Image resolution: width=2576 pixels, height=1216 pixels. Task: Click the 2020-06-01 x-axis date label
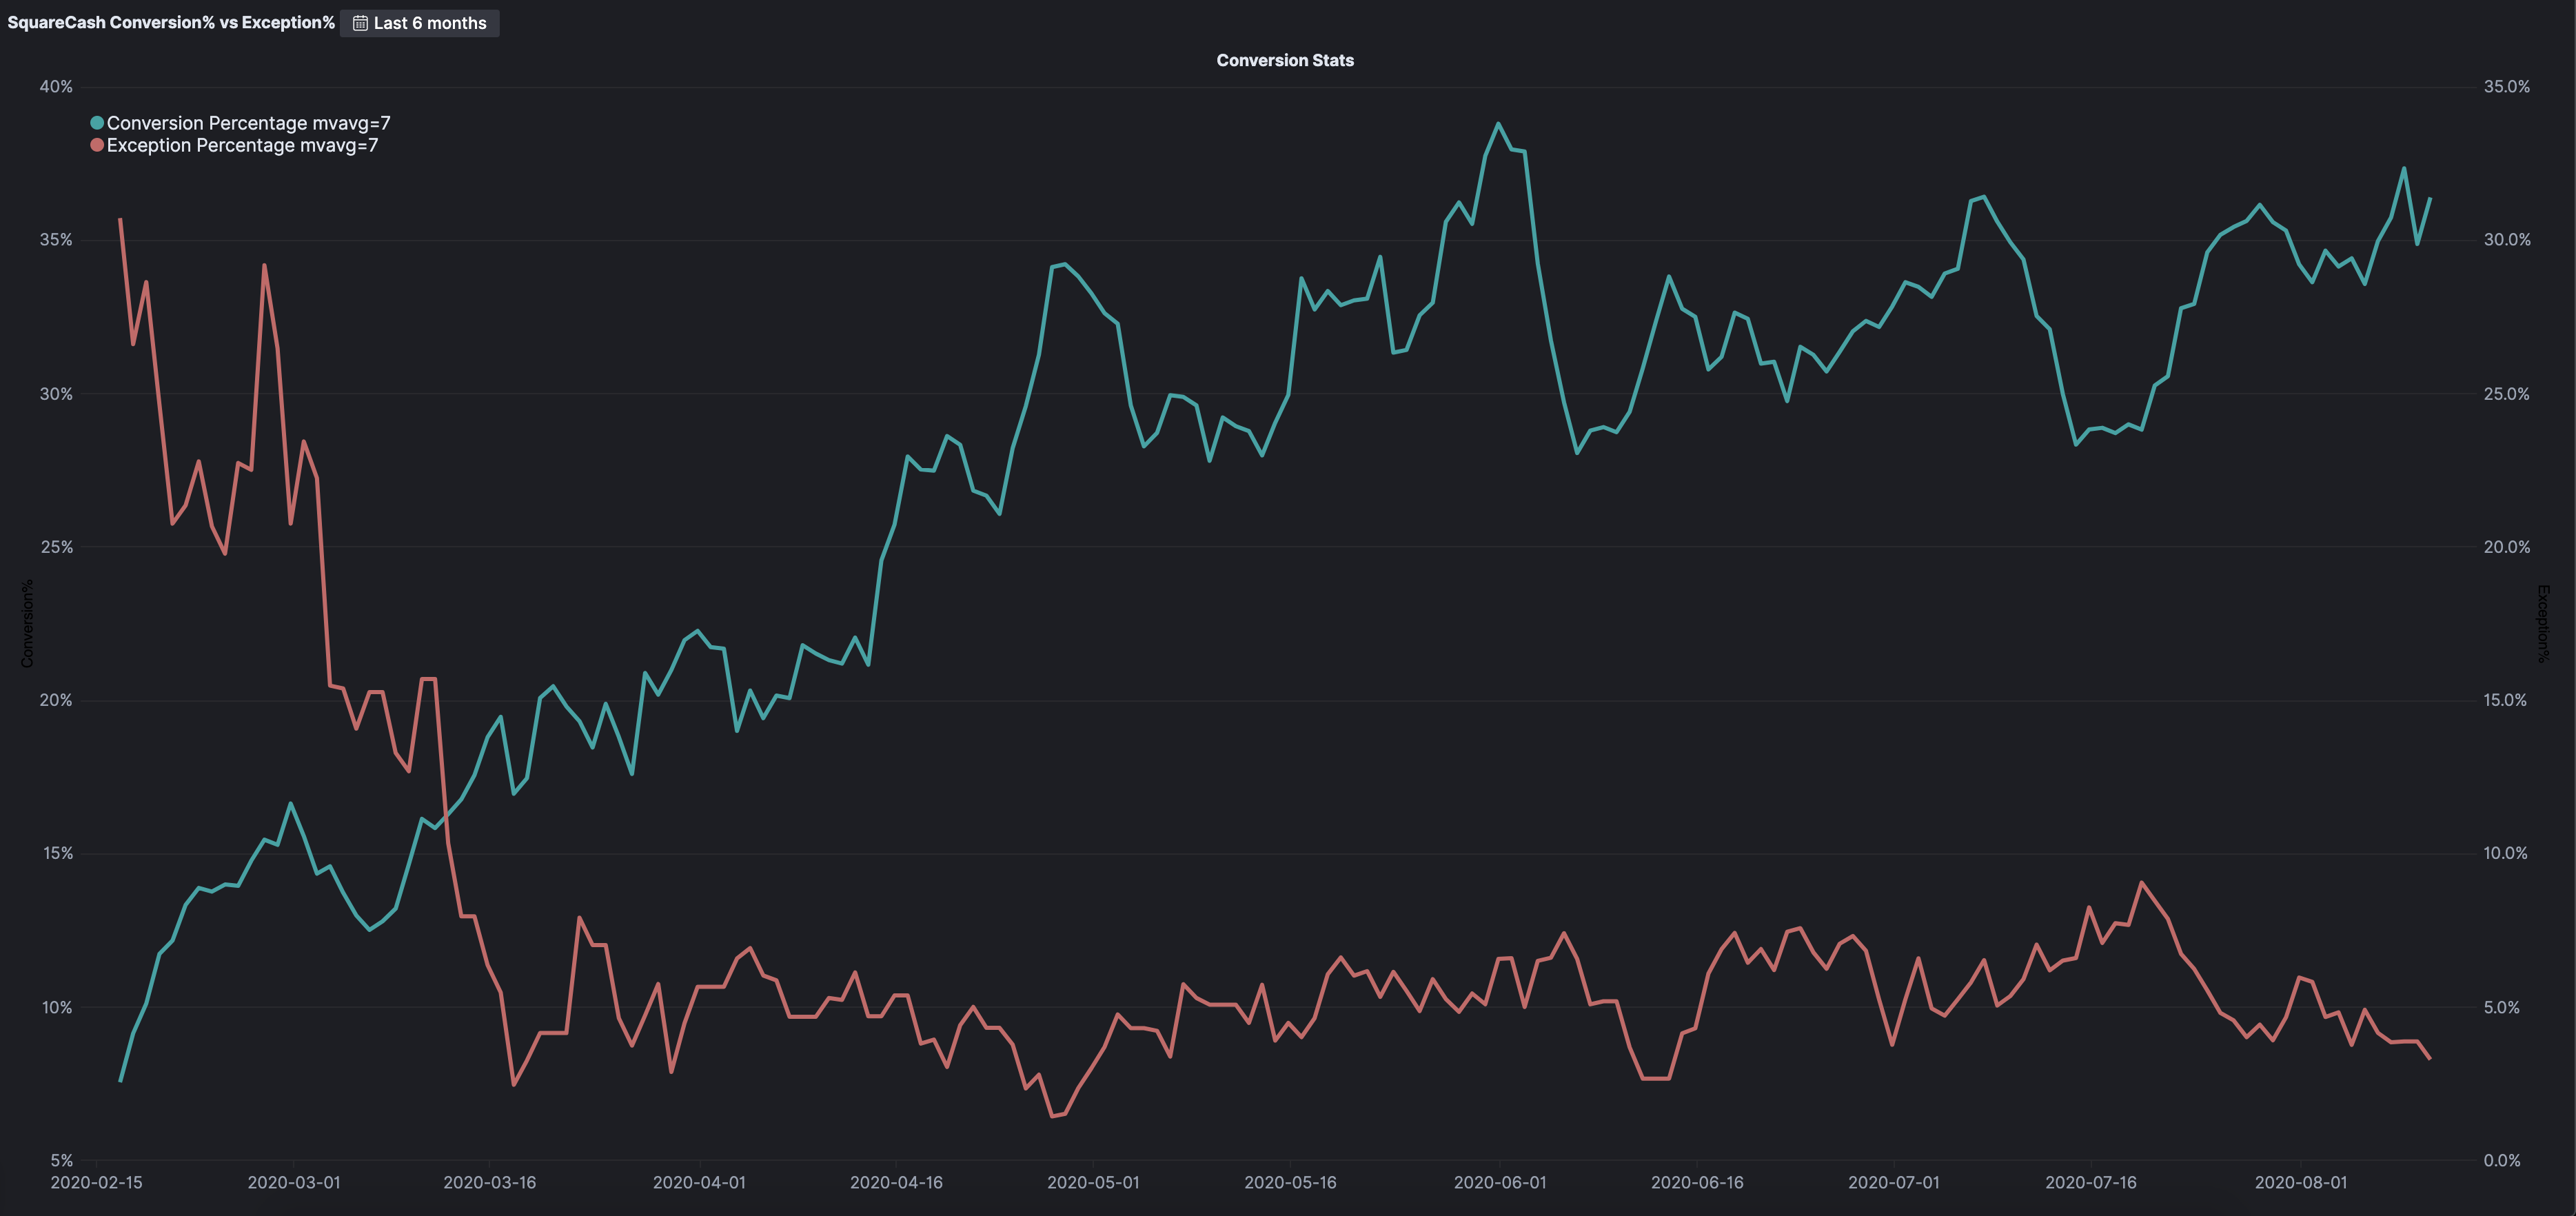pos(1499,1182)
